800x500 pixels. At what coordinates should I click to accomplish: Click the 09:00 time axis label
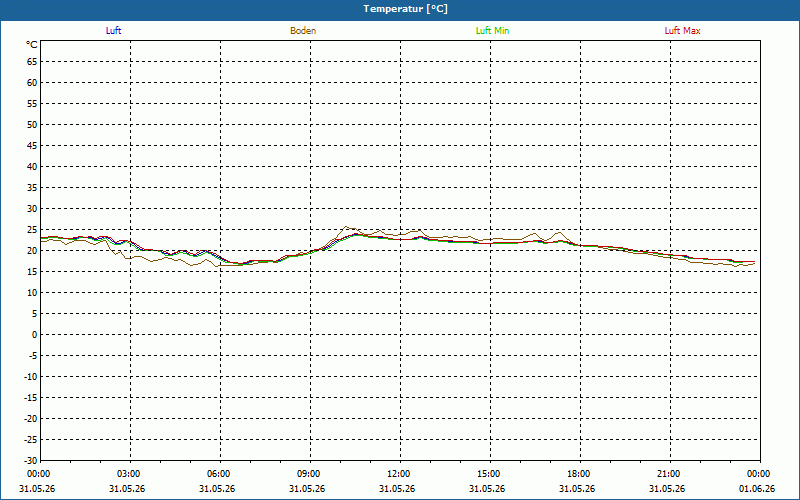309,474
